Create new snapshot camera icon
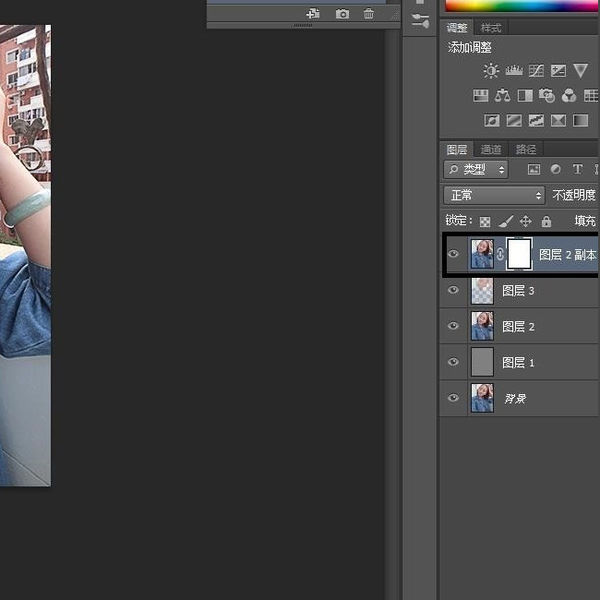Viewport: 600px width, 600px height. tap(342, 14)
